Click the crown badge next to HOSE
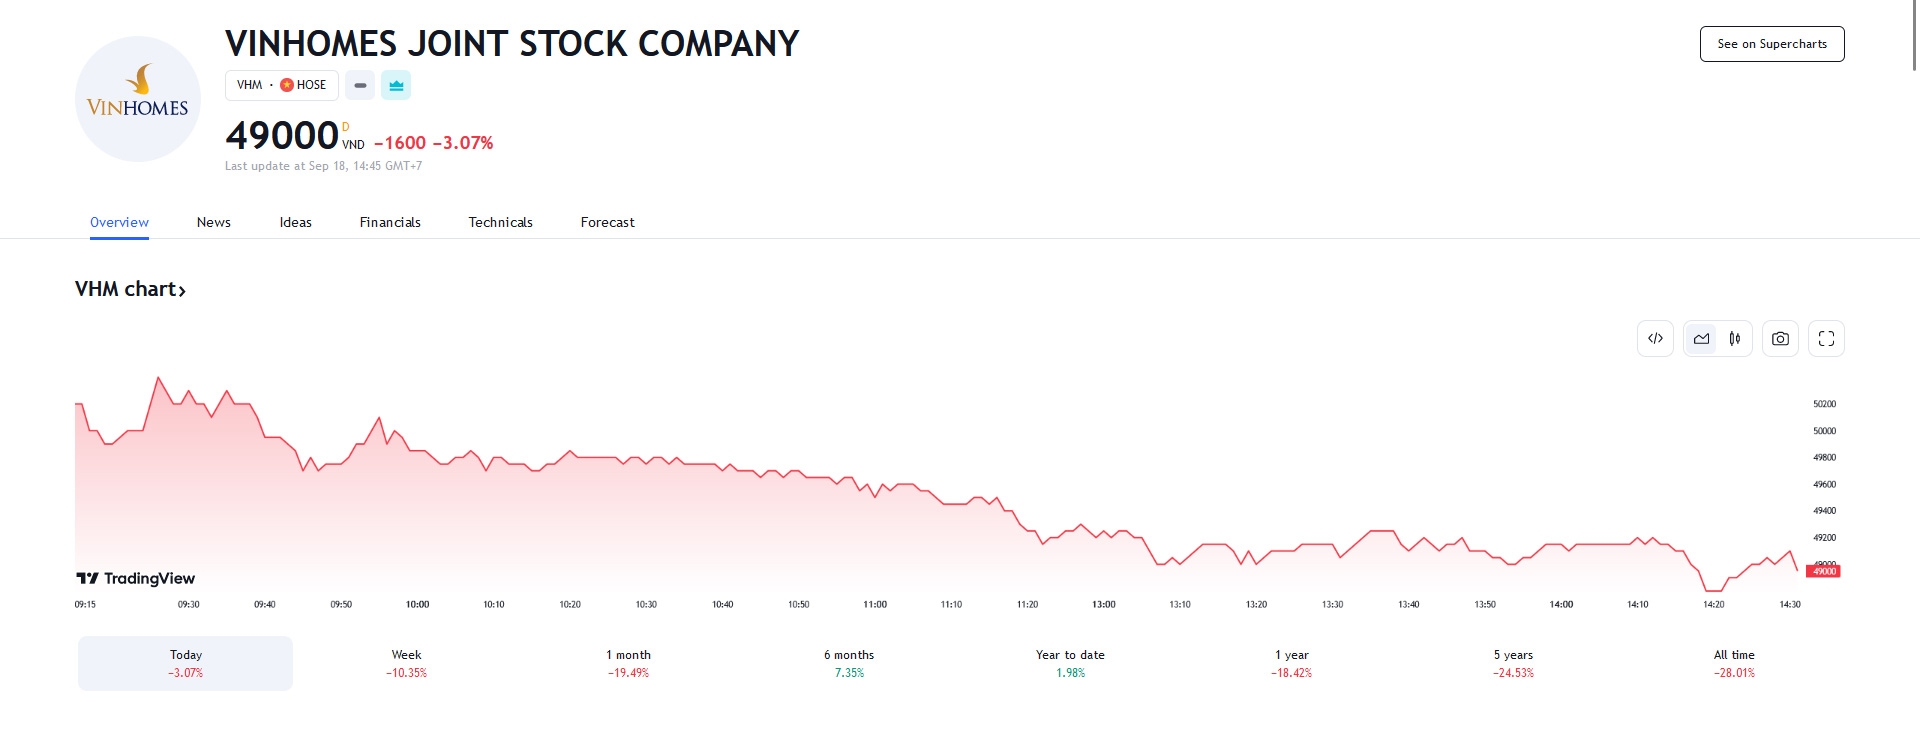This screenshot has width=1920, height=752. (x=396, y=86)
